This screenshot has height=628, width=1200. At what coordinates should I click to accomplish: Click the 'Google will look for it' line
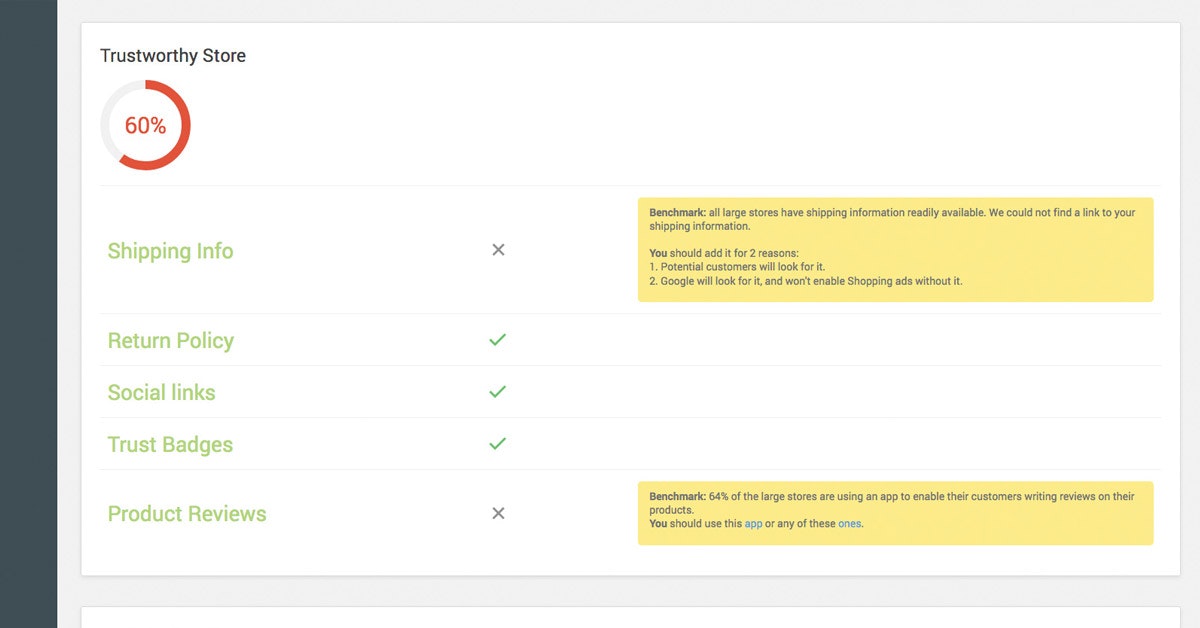[x=805, y=282]
